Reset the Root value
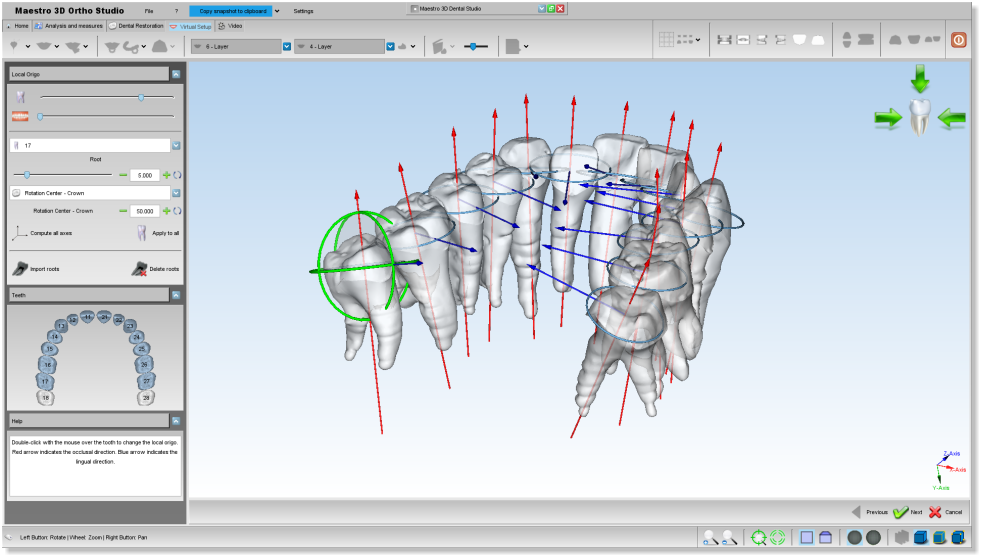984x560 pixels. click(x=177, y=175)
